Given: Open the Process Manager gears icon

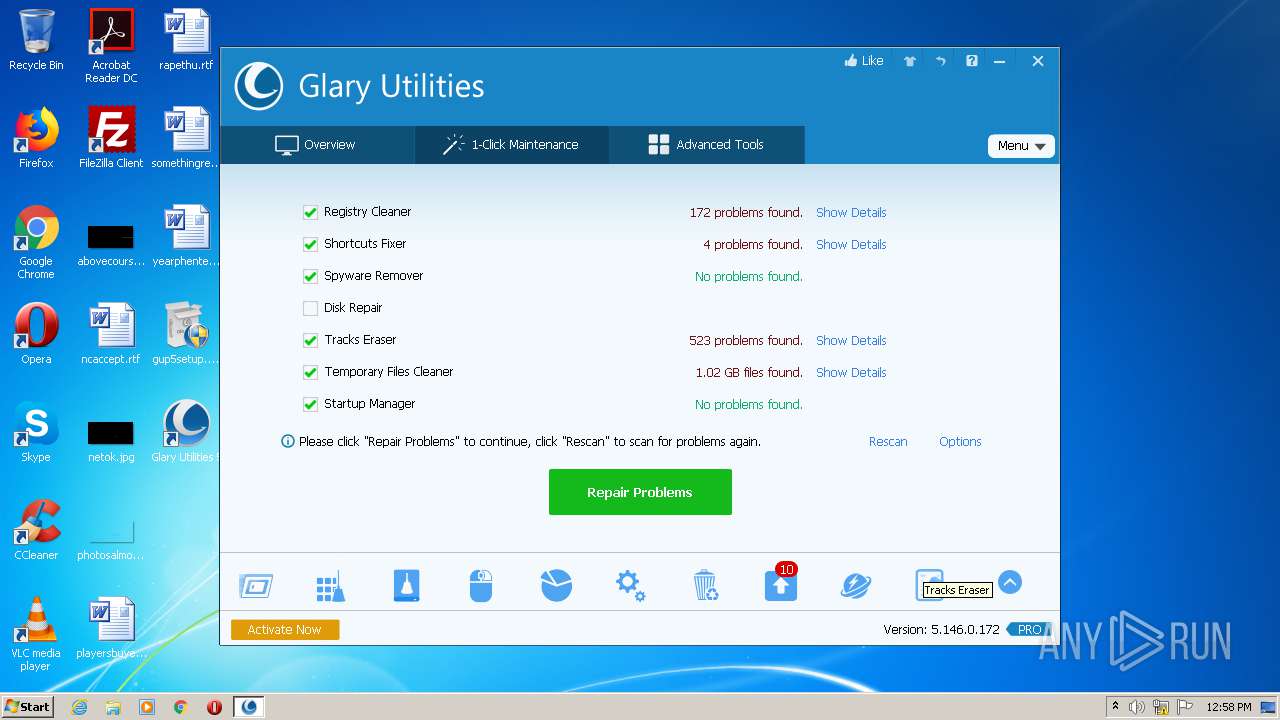Looking at the screenshot, I should (630, 586).
